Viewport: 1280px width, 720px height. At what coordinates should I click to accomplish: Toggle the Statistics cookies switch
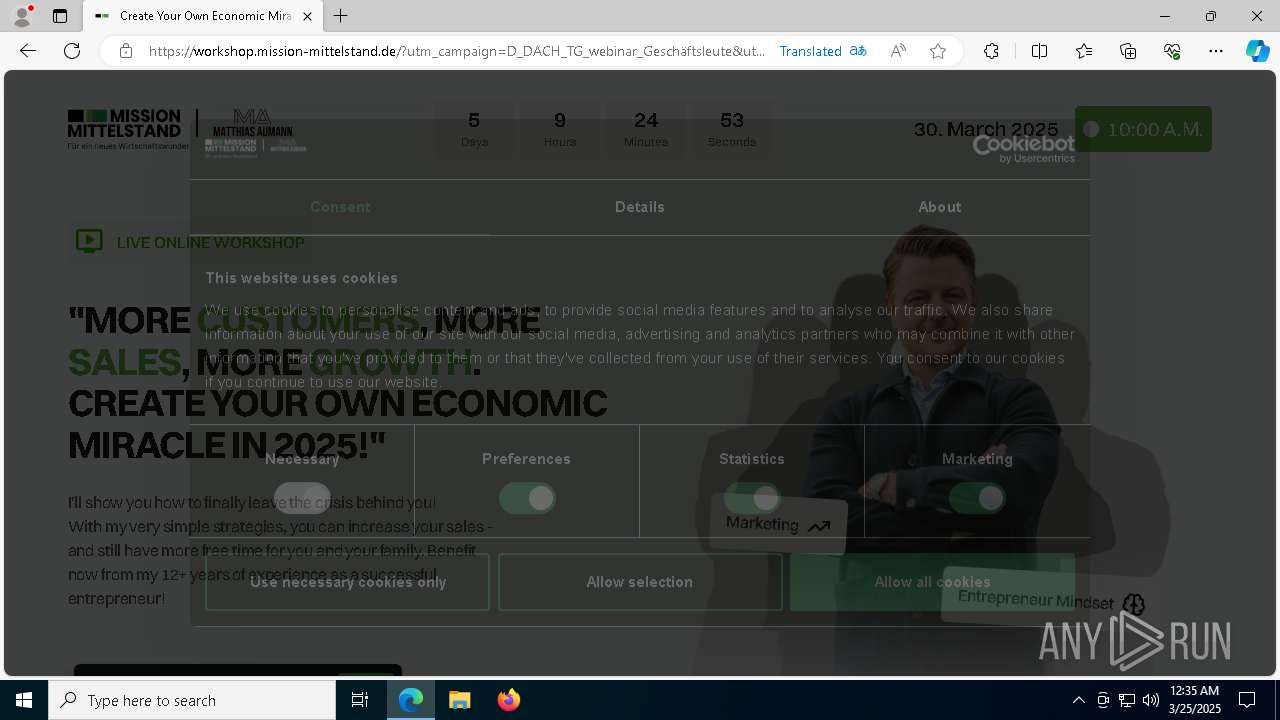pyautogui.click(x=752, y=498)
